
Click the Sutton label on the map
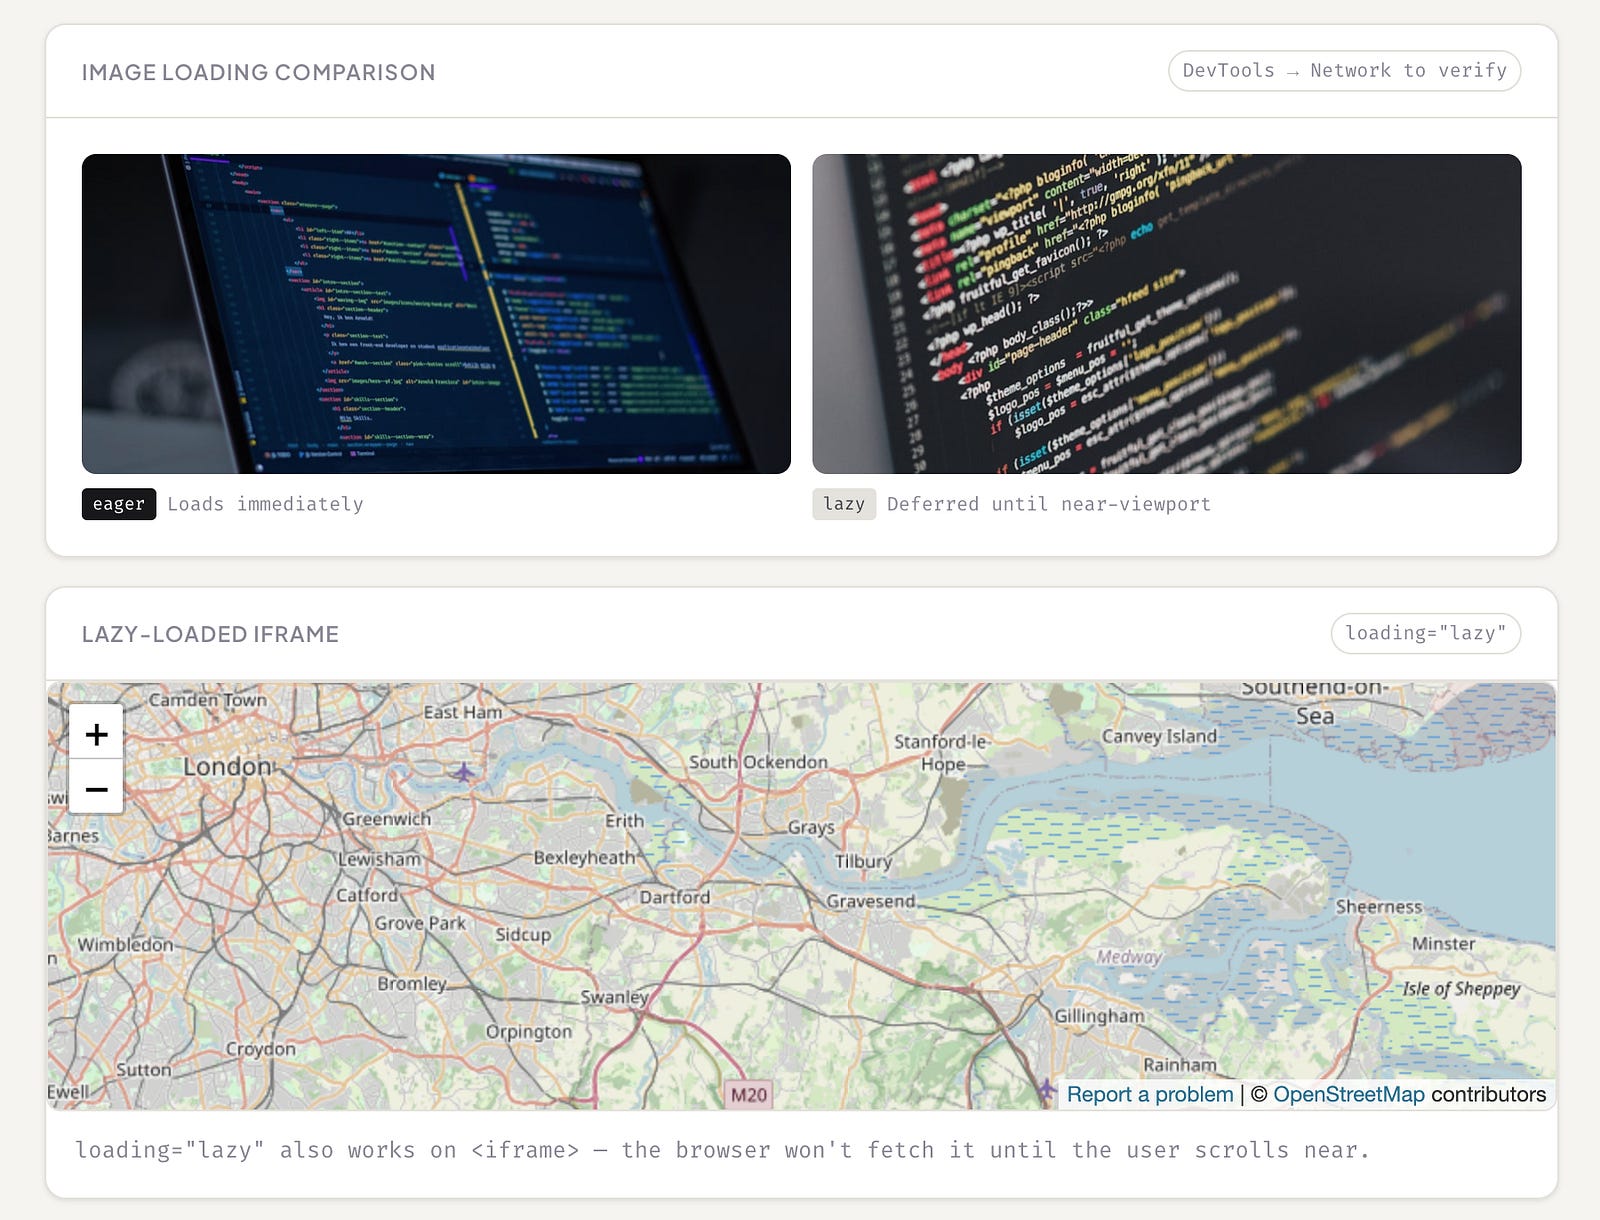pyautogui.click(x=144, y=1069)
